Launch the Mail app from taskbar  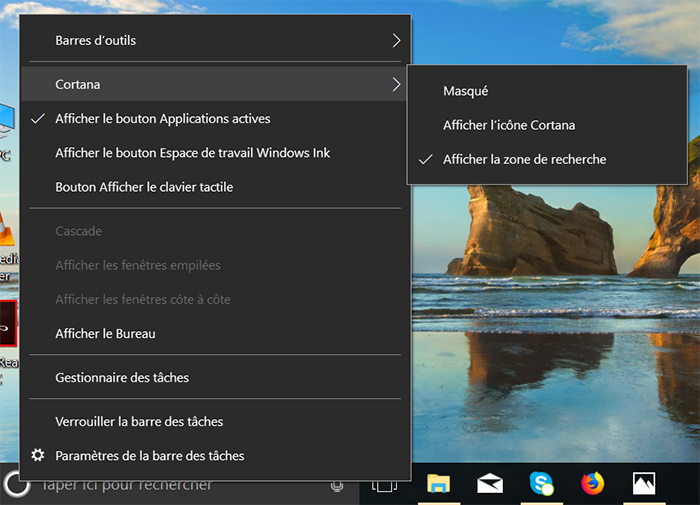[x=490, y=485]
